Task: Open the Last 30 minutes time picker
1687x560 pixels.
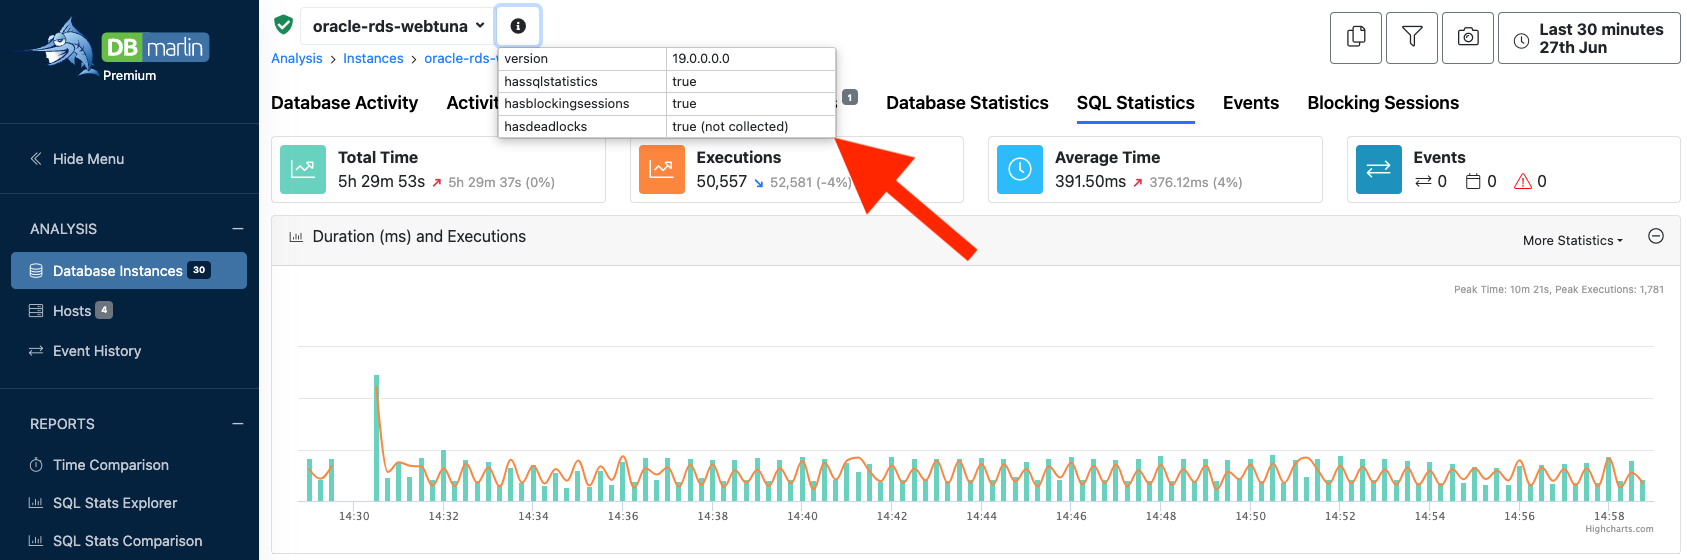Action: (1589, 38)
